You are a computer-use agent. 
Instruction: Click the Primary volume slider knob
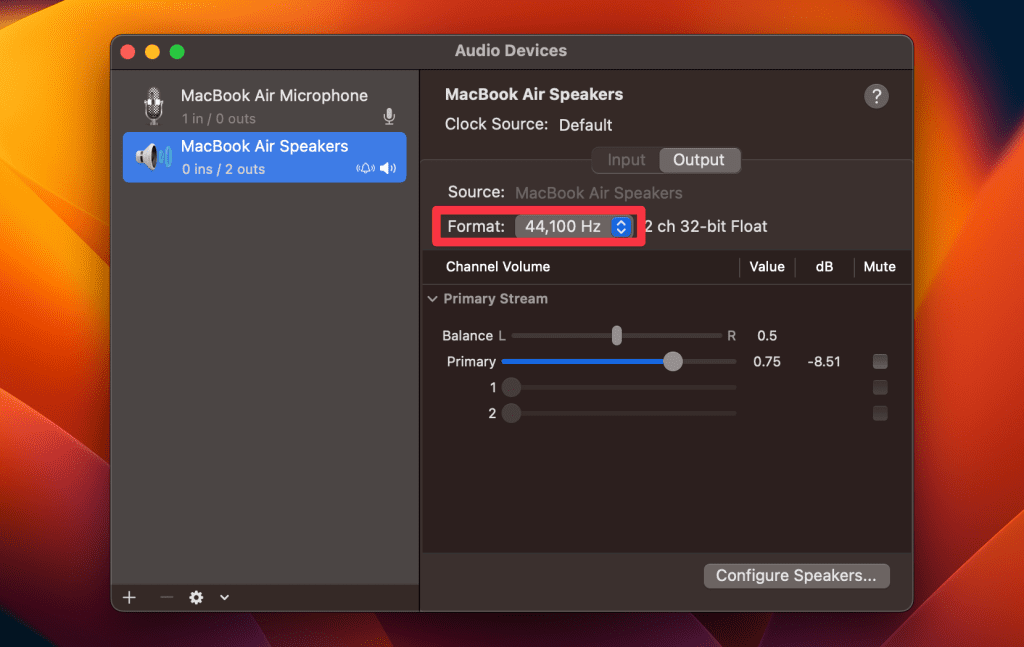673,361
